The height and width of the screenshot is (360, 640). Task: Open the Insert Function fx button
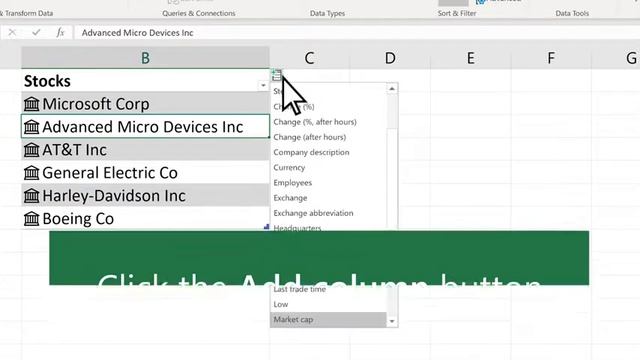60,32
